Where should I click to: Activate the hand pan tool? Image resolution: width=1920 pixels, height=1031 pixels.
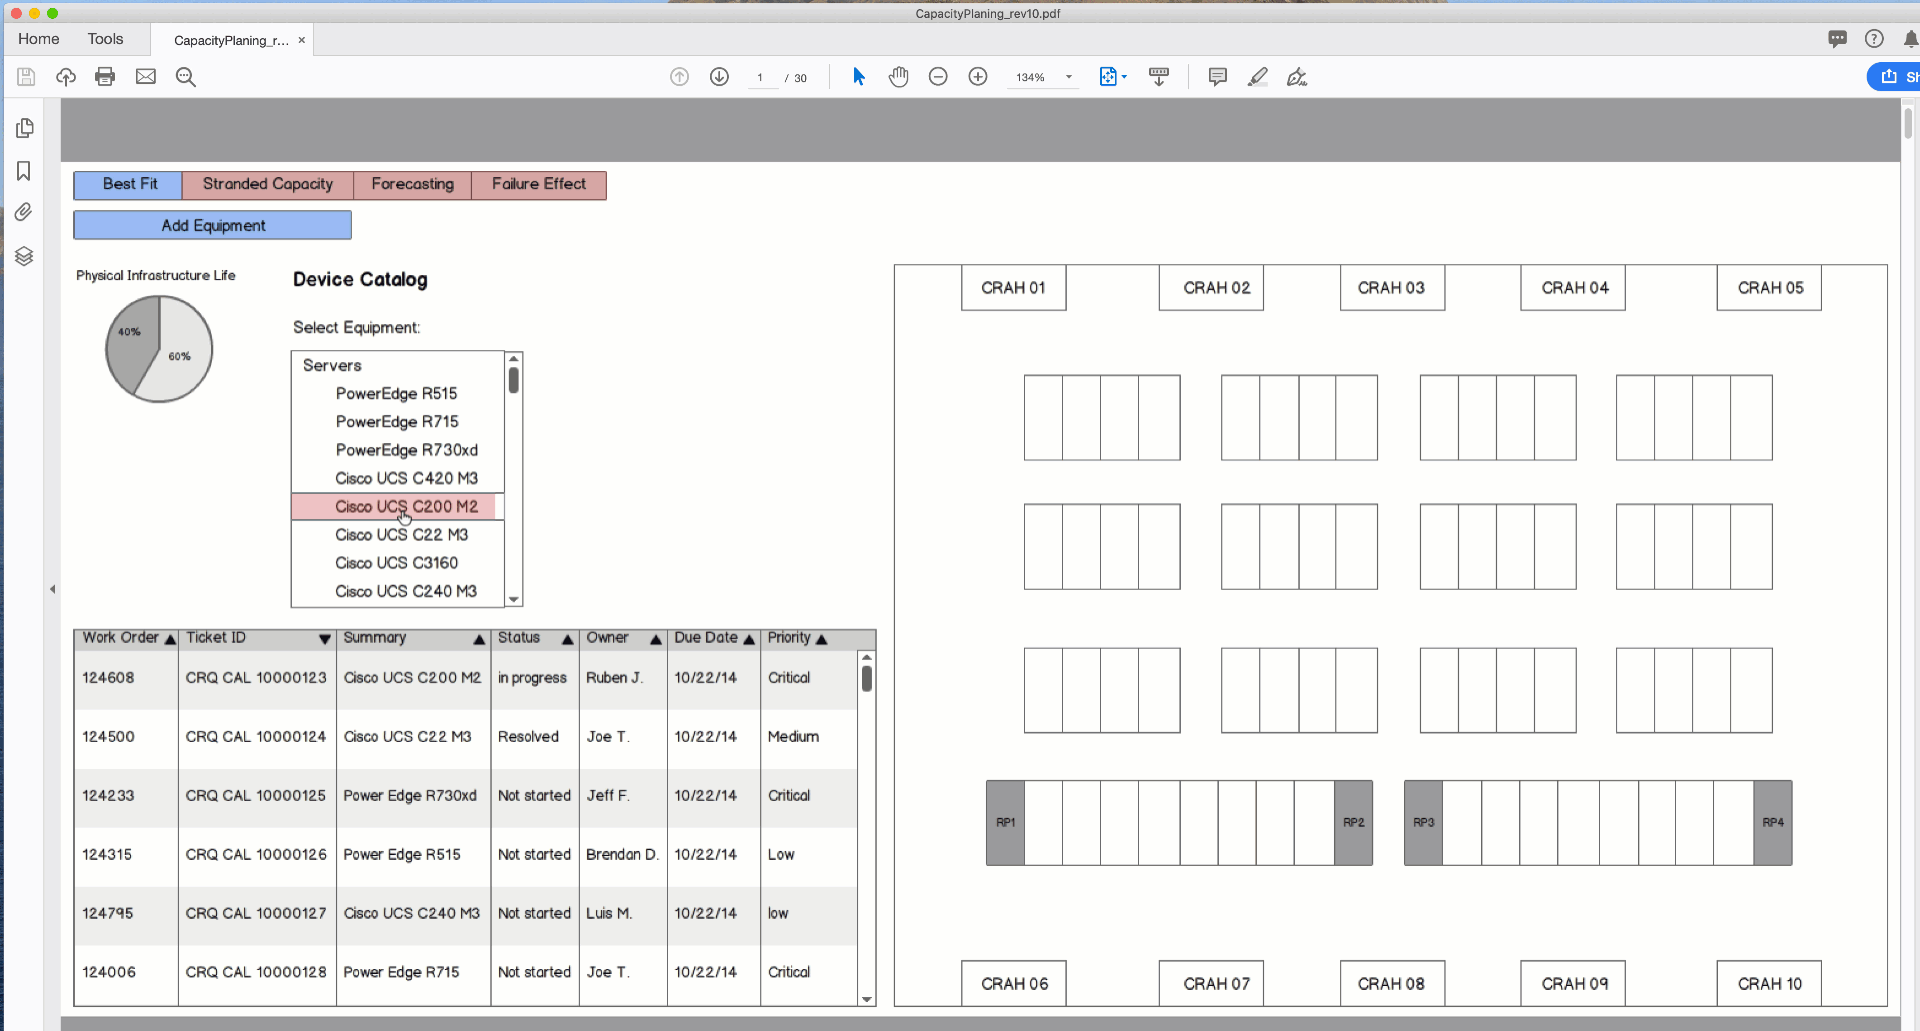tap(898, 77)
